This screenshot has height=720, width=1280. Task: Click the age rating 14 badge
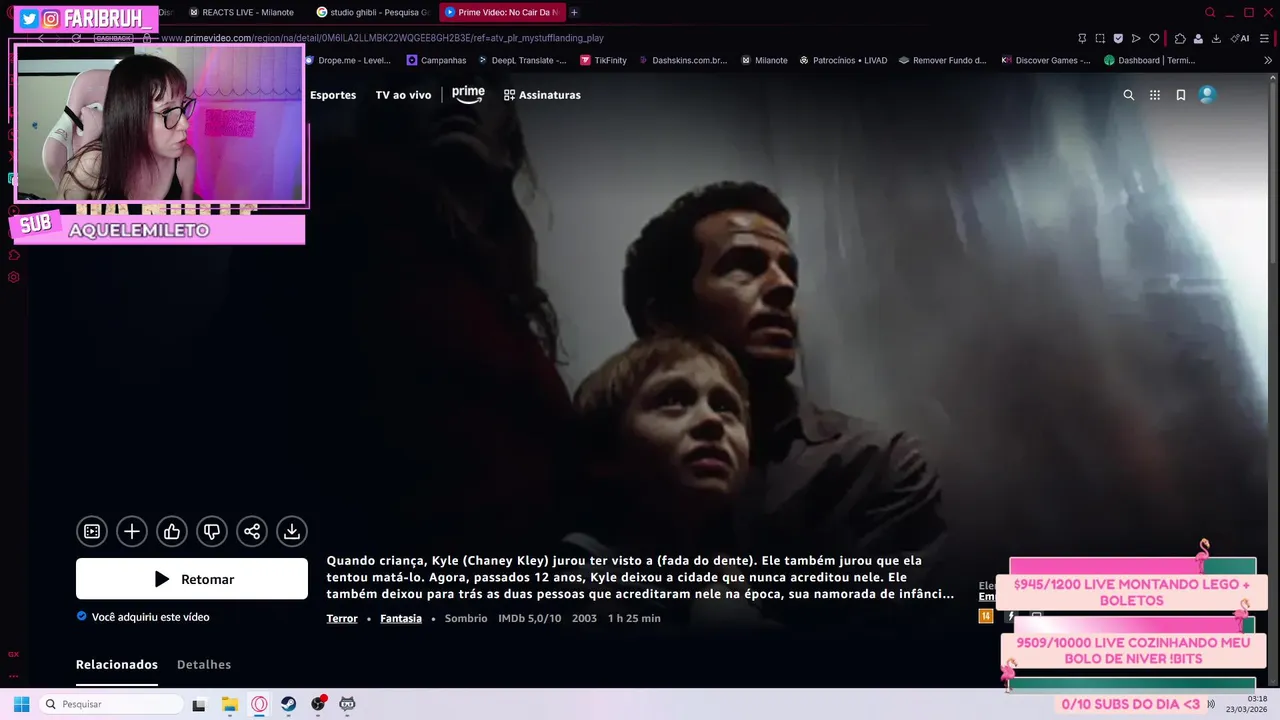[x=986, y=616]
